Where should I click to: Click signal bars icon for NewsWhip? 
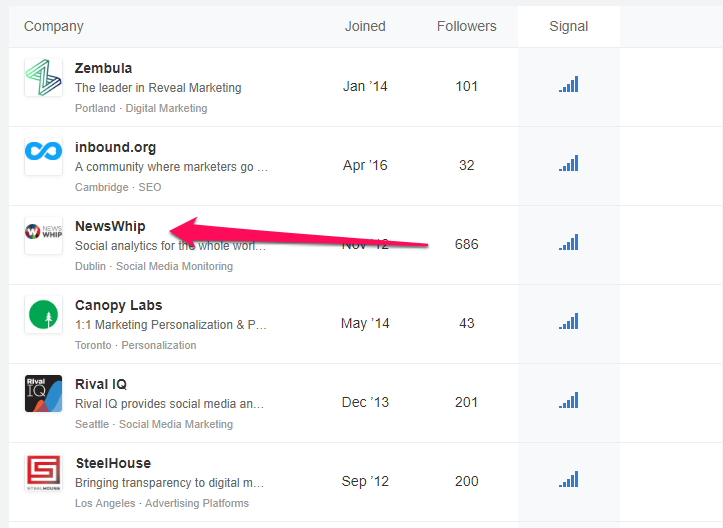point(569,243)
